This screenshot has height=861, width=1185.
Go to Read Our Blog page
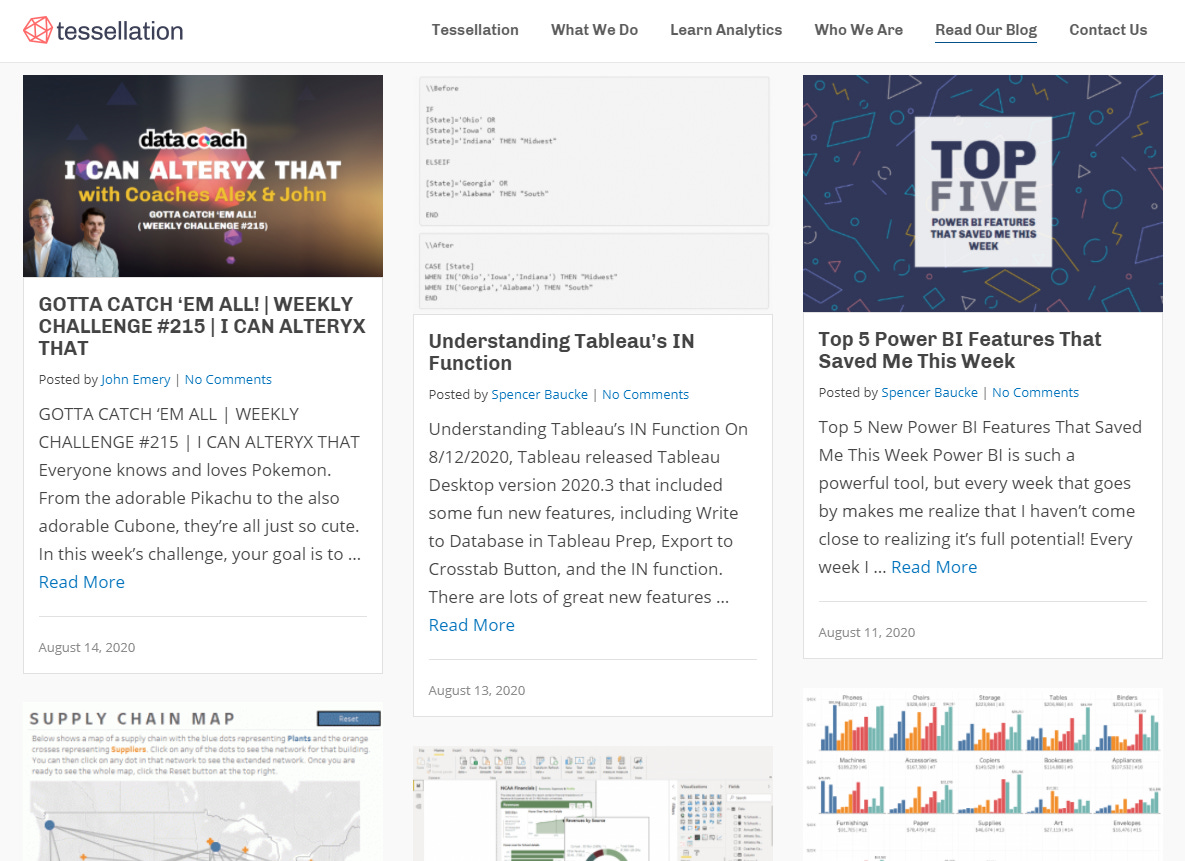pyautogui.click(x=985, y=30)
